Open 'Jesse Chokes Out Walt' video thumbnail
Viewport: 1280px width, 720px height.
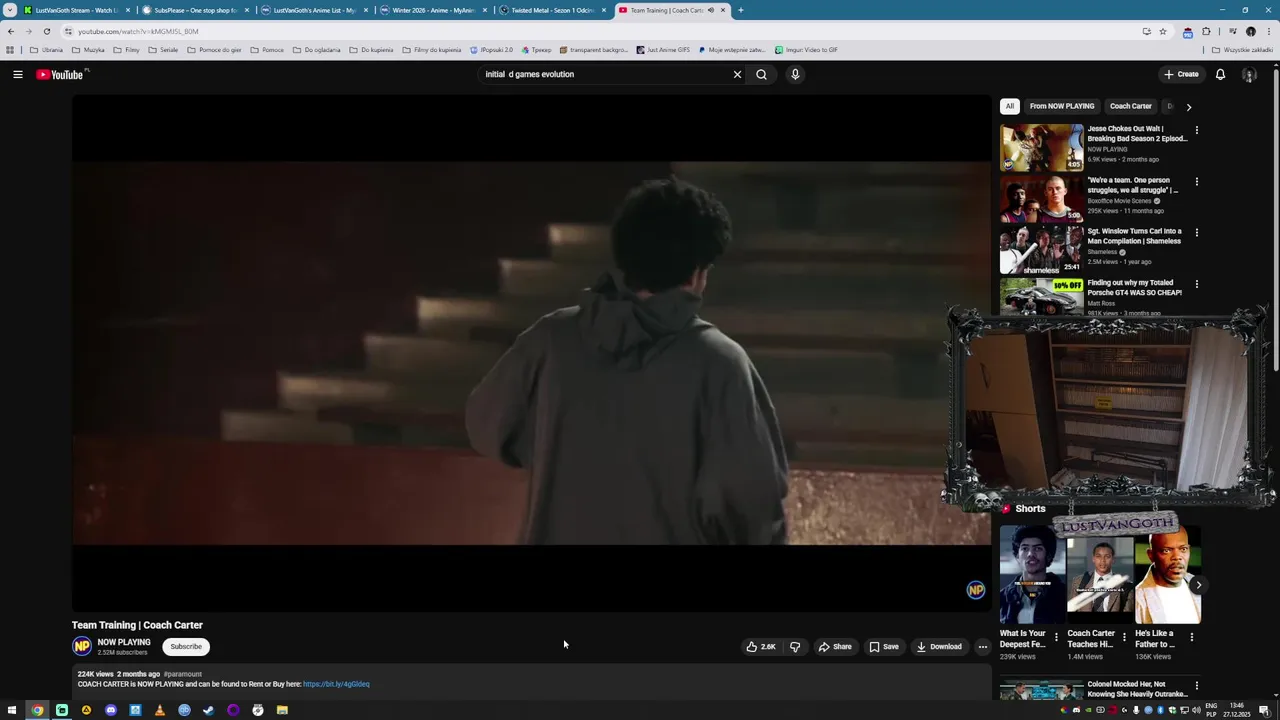click(1041, 147)
